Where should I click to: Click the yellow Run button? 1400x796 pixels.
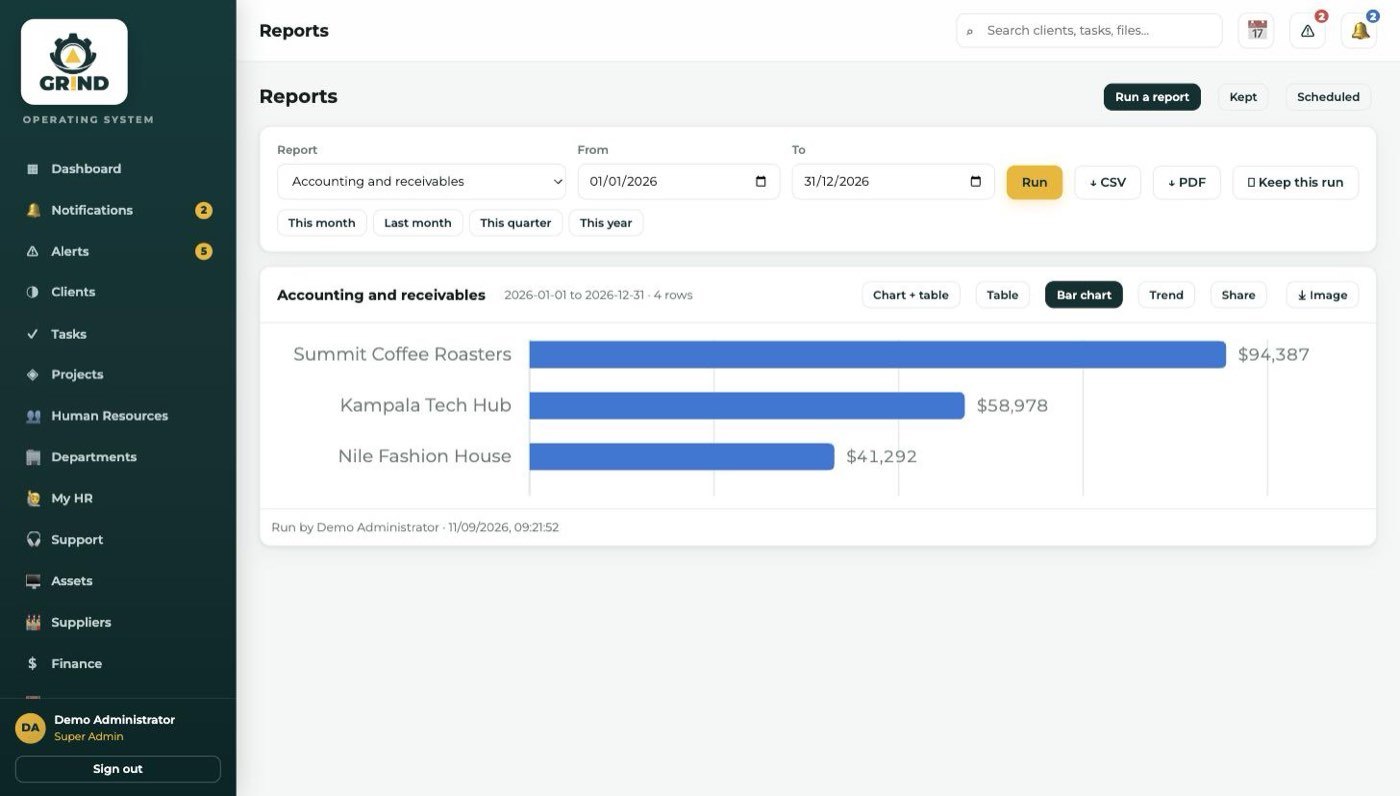[x=1034, y=182]
